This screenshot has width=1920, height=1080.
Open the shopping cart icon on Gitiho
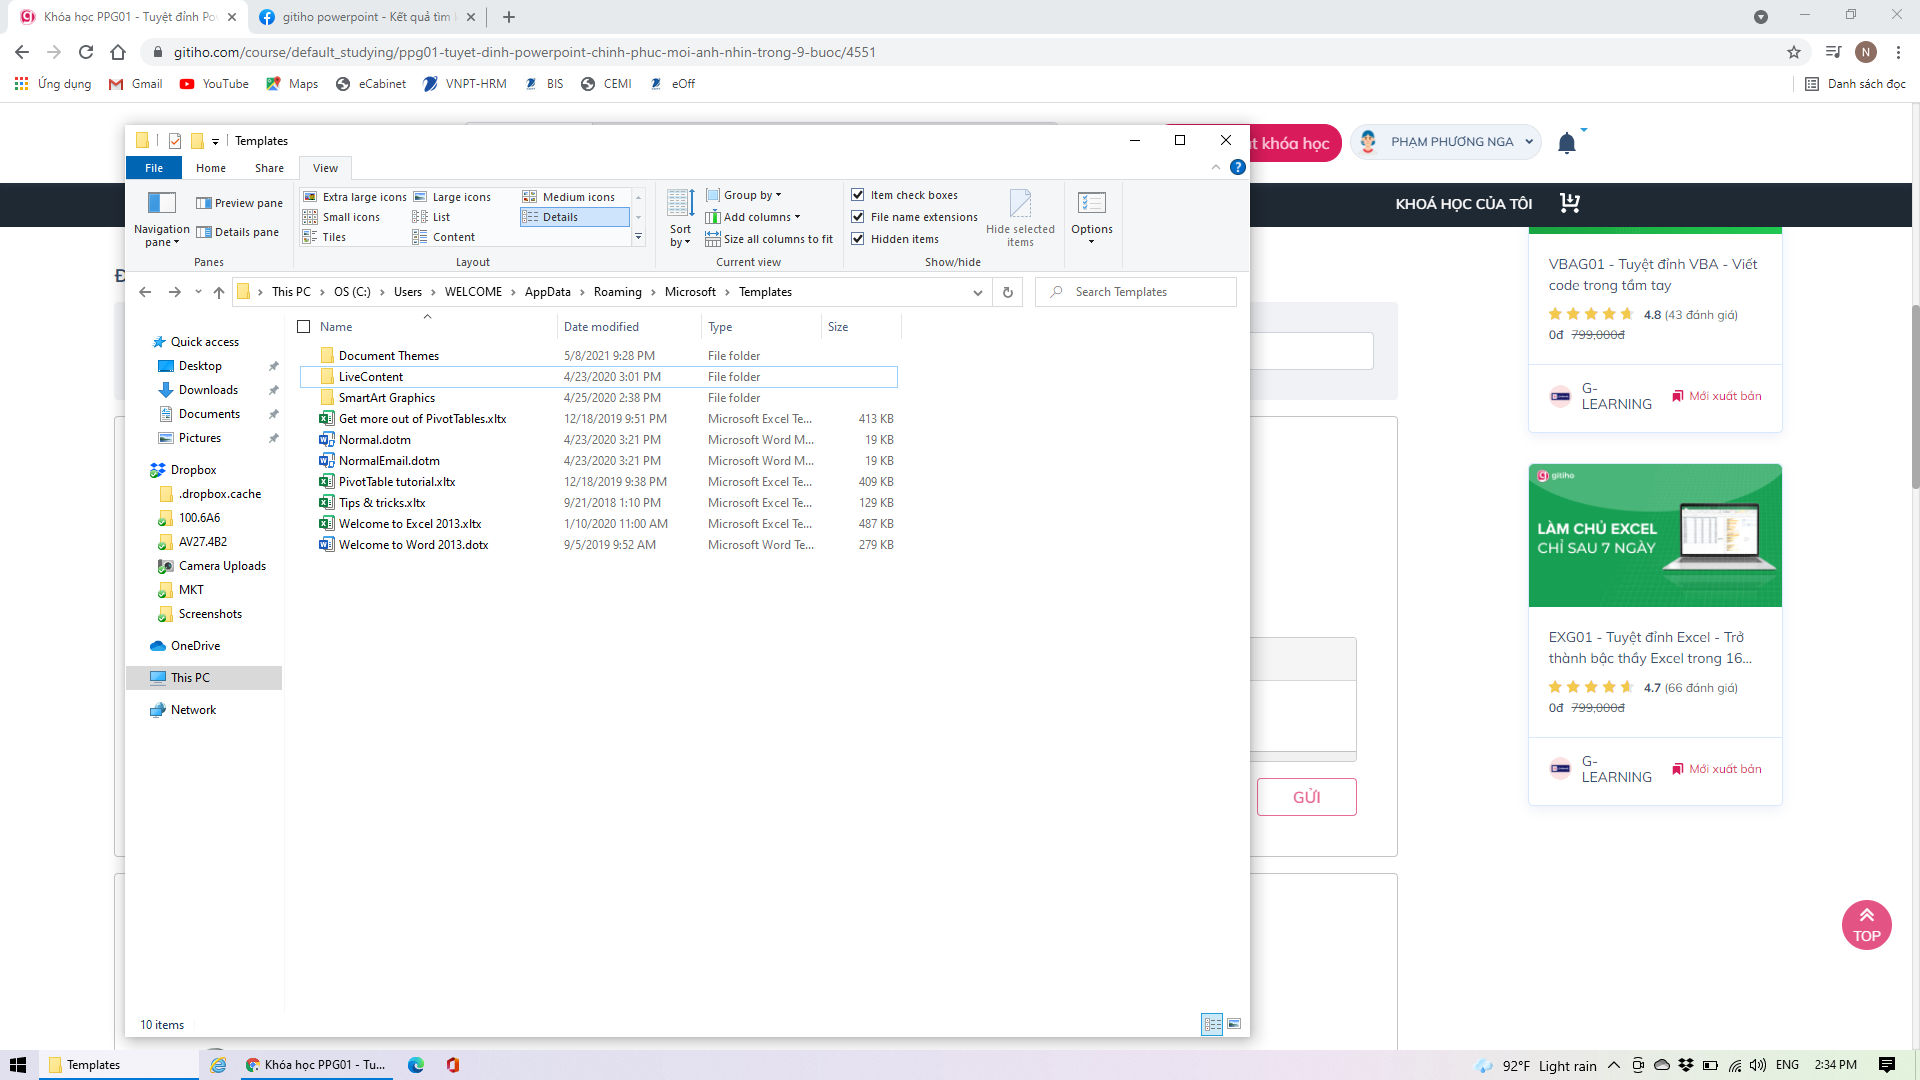click(1570, 203)
